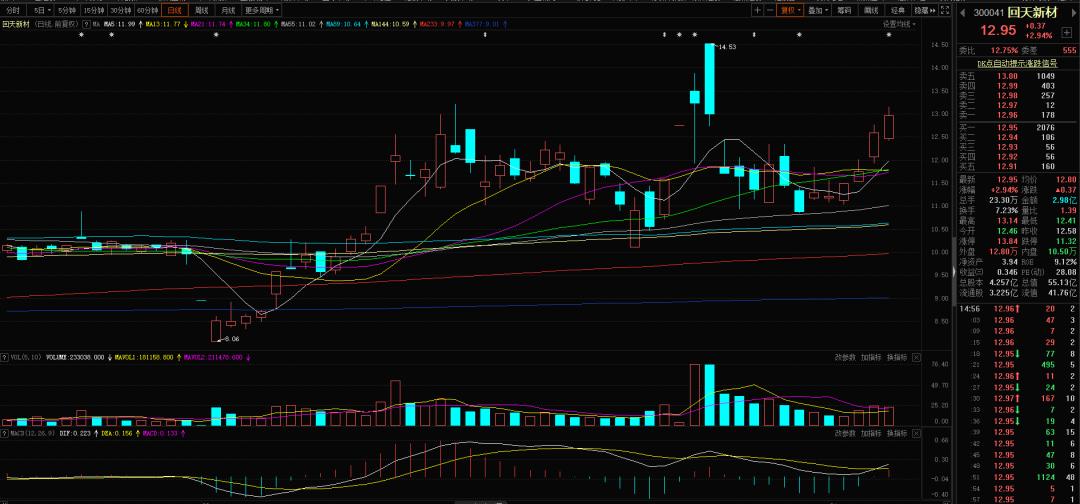
Task: Switch to 5分钟 chart period
Action: tap(67, 10)
